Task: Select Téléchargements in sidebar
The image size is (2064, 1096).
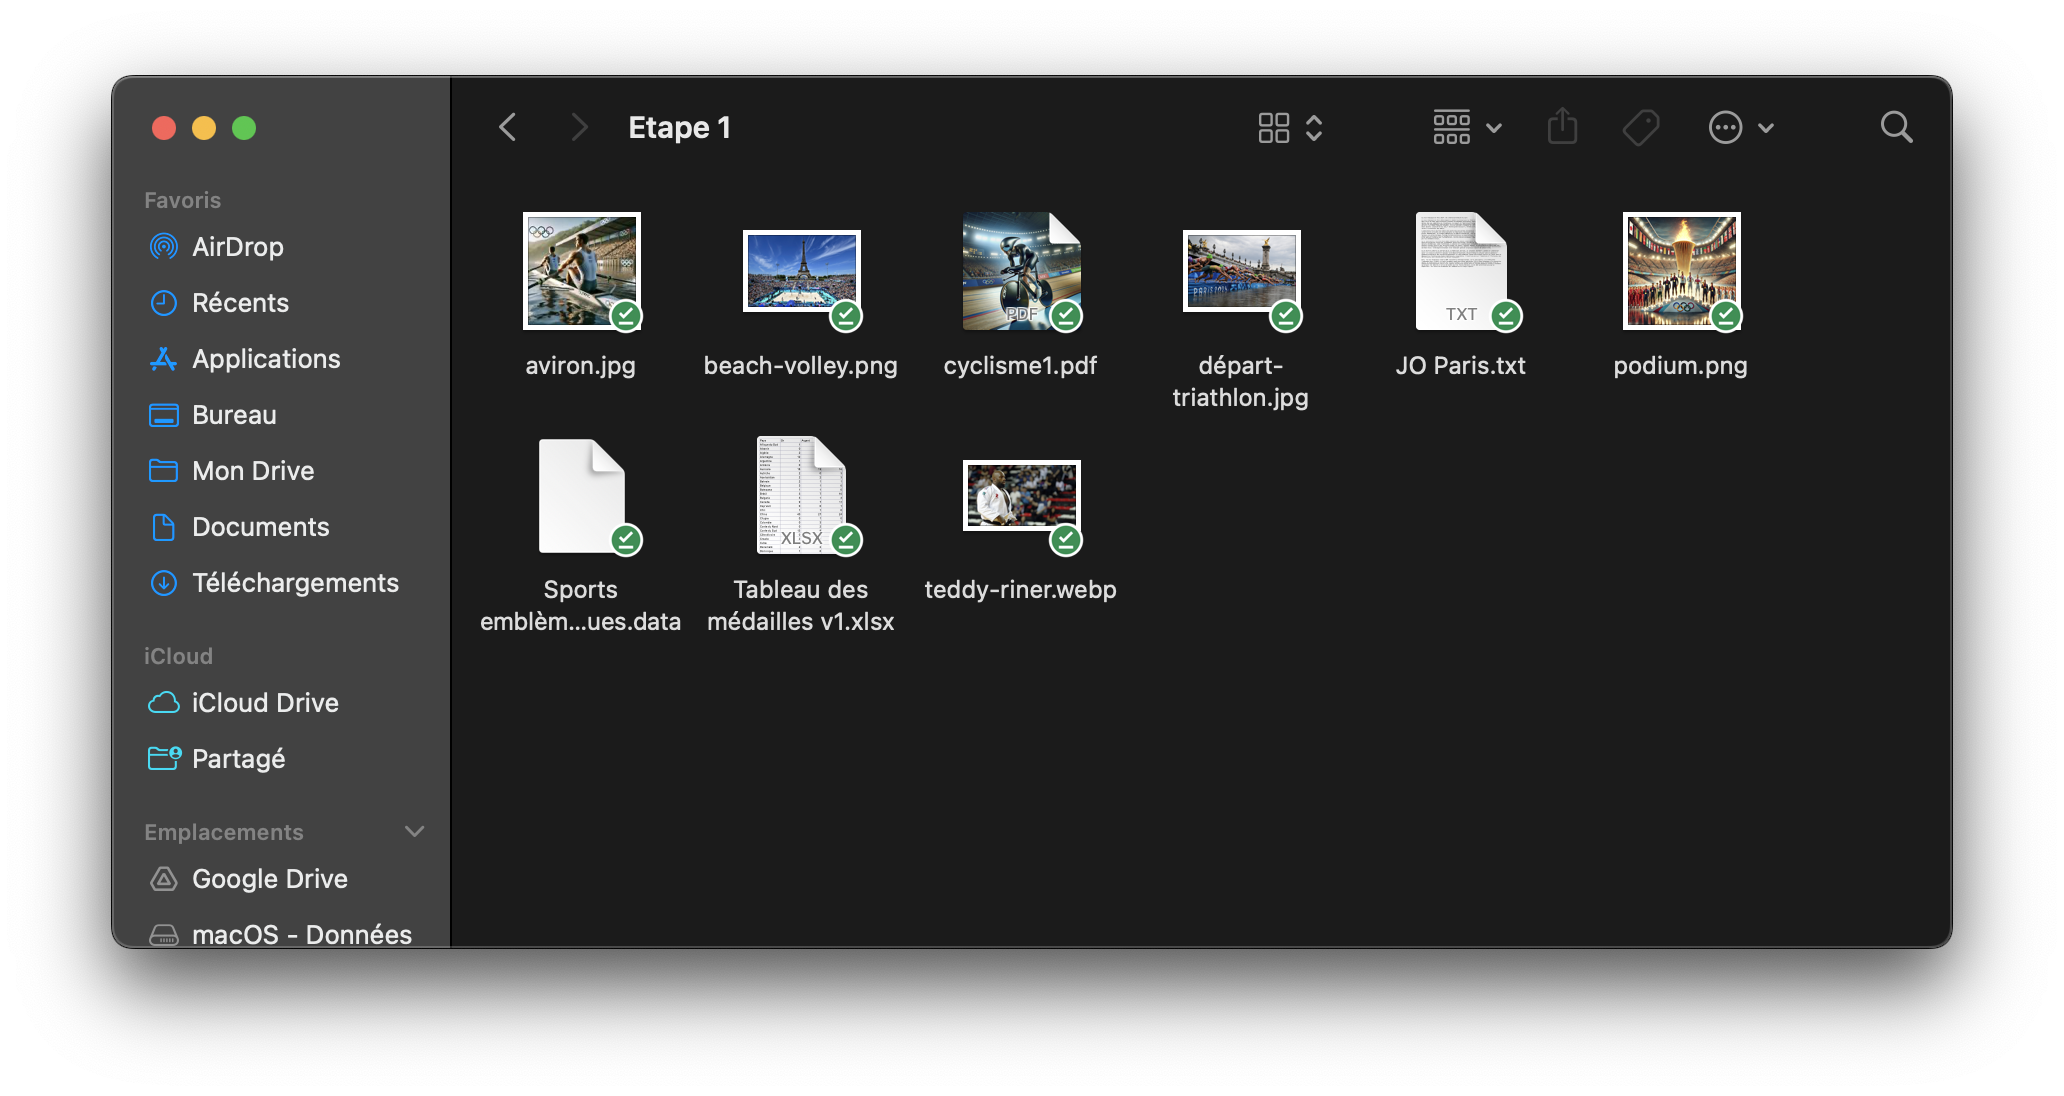Action: [x=295, y=583]
